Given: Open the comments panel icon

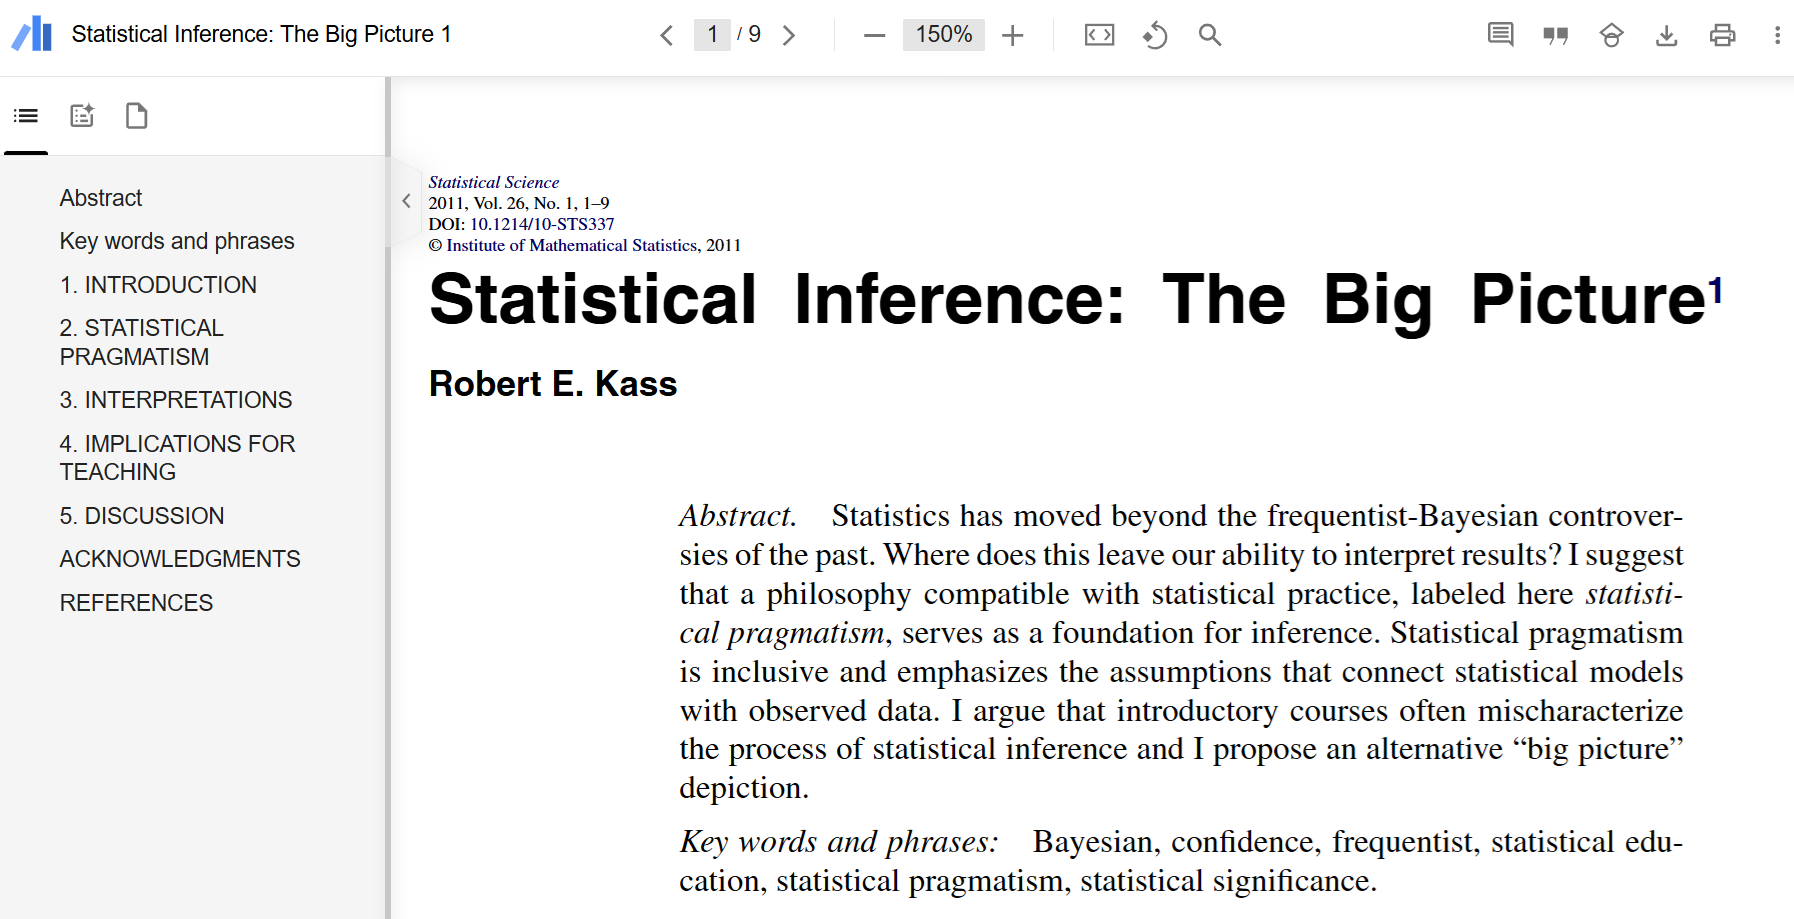Looking at the screenshot, I should pyautogui.click(x=1500, y=36).
